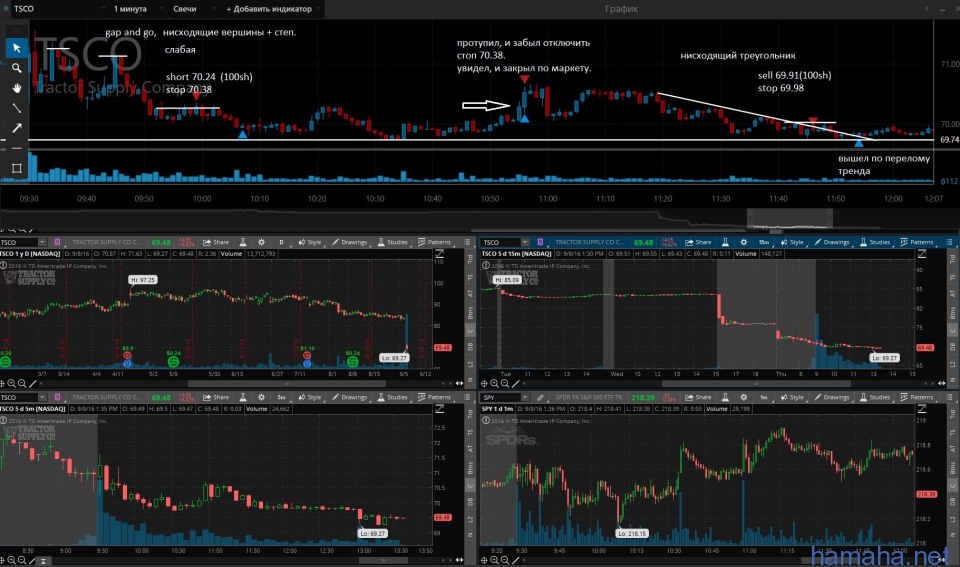Click the horizontal scrollbar under TSCO 15m chart
This screenshot has width=960, height=567.
click(x=756, y=384)
